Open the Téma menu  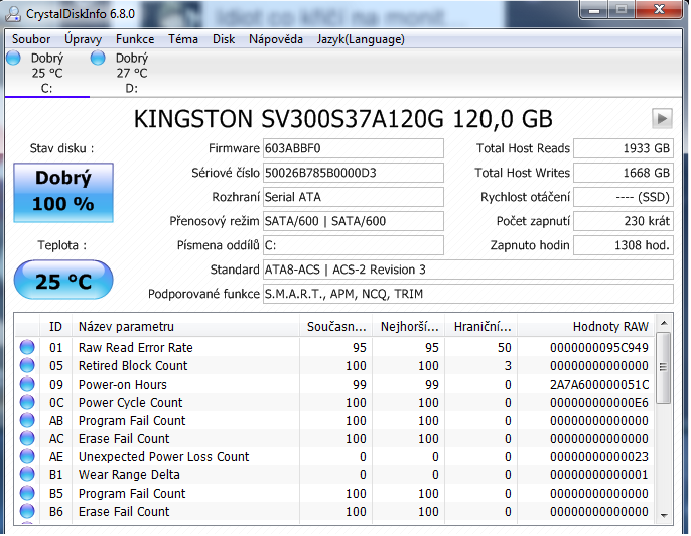pyautogui.click(x=182, y=39)
